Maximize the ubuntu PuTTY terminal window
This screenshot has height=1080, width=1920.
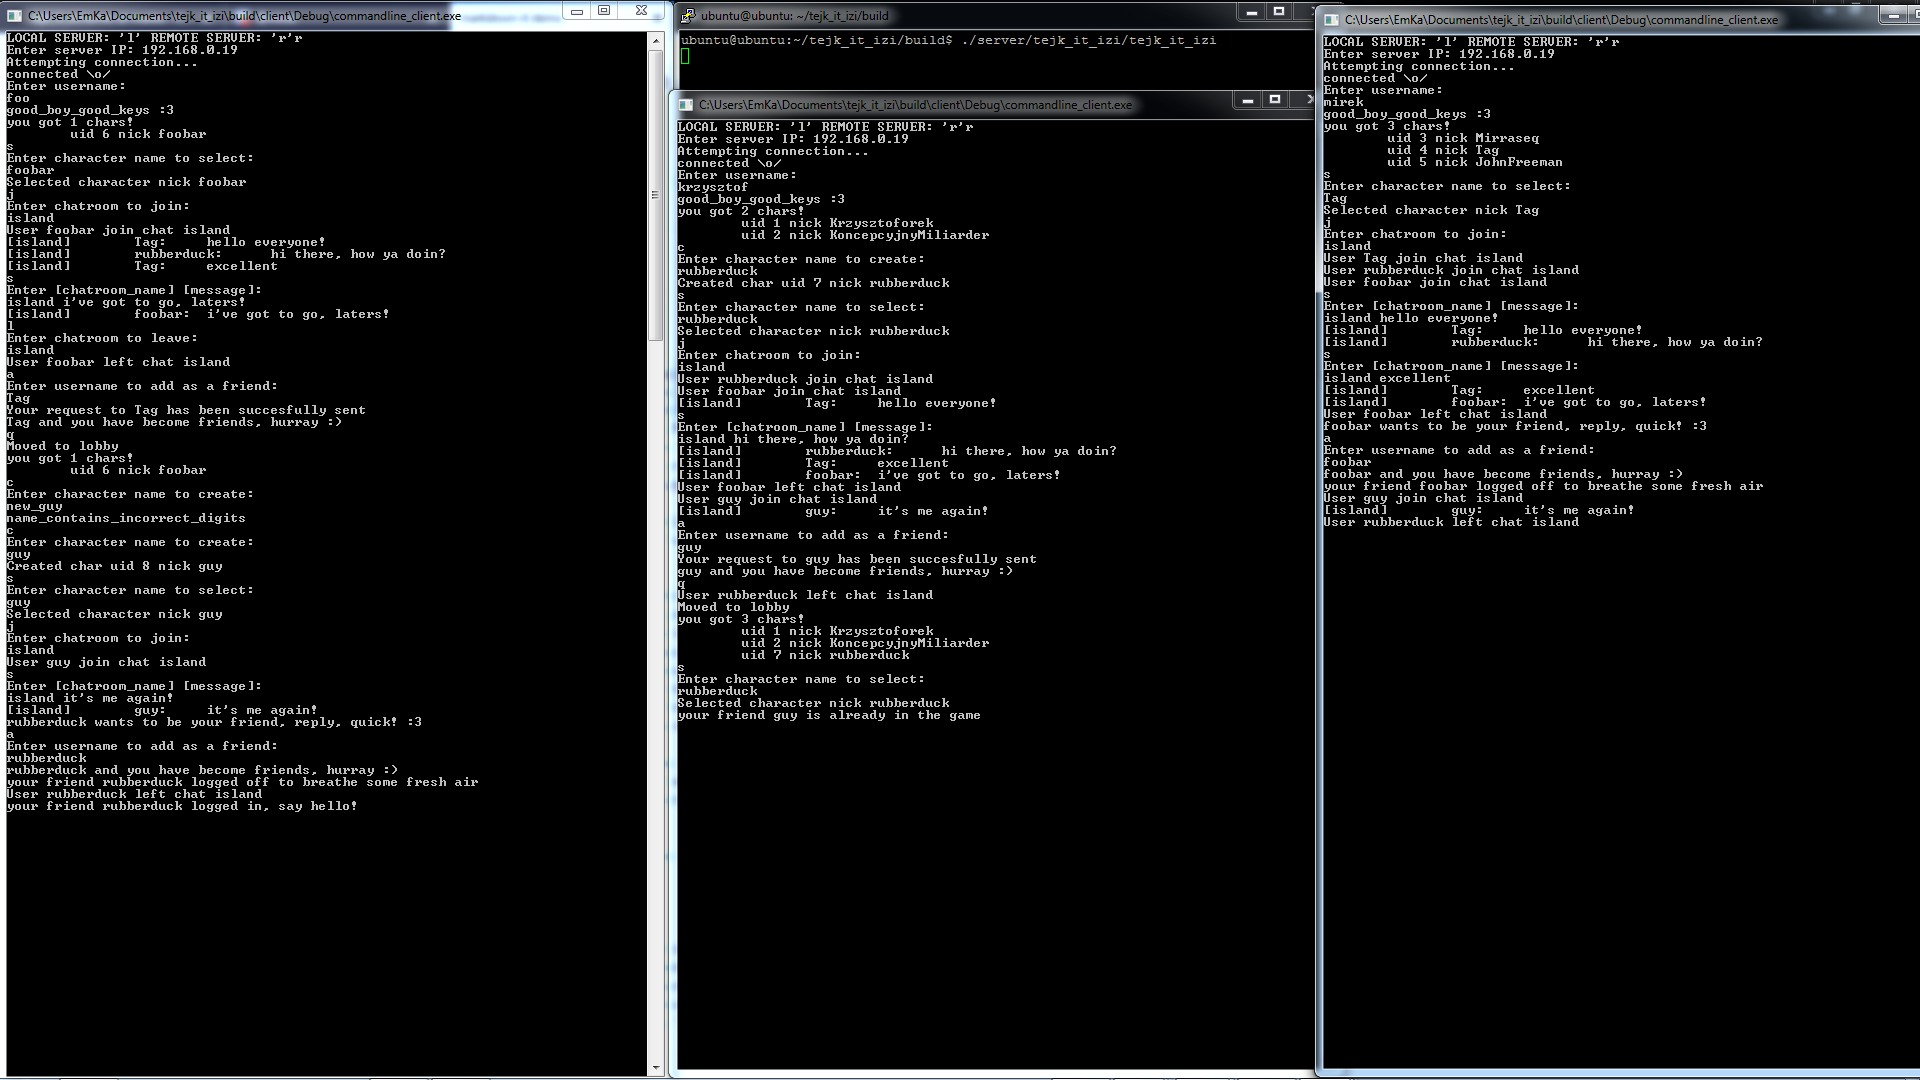(1278, 12)
